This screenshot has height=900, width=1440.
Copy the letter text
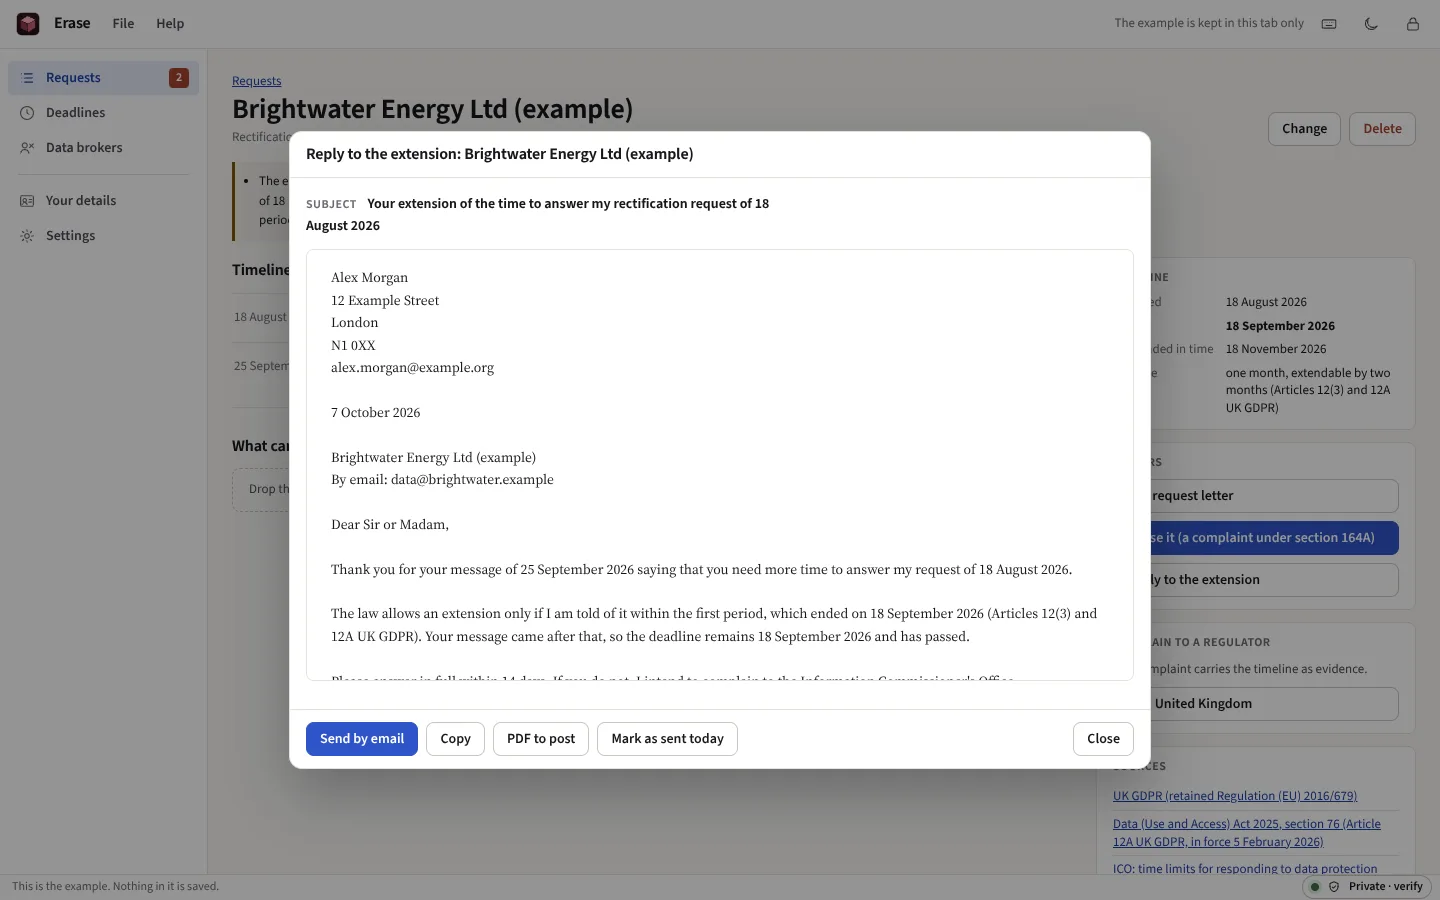tap(455, 739)
